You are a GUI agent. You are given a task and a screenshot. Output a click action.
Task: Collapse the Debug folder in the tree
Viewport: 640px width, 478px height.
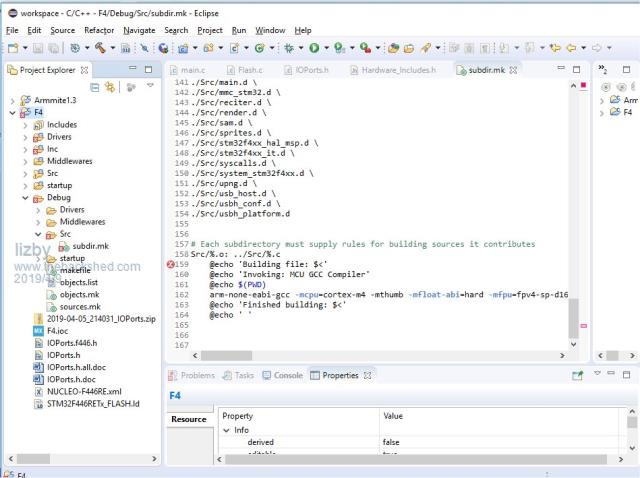[x=26, y=197]
